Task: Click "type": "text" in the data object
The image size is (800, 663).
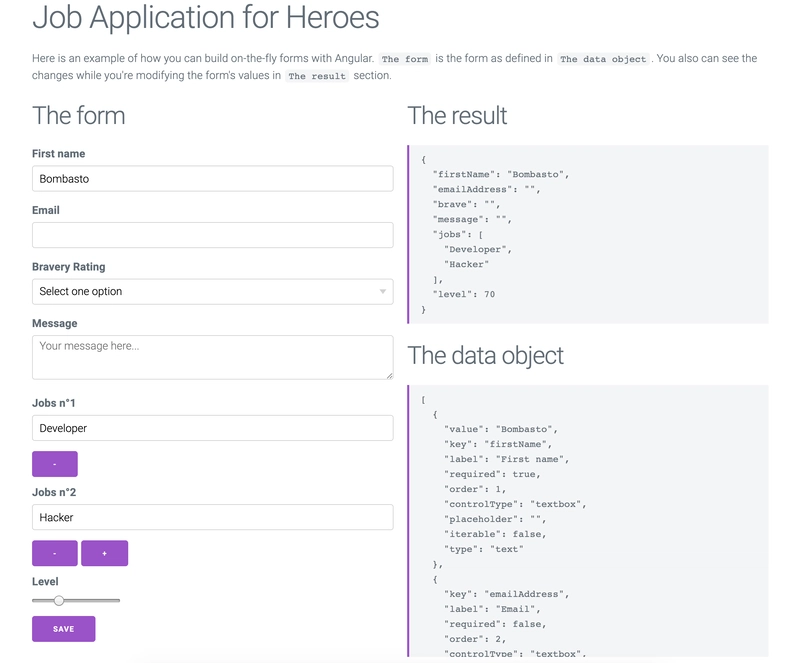Action: click(x=484, y=549)
